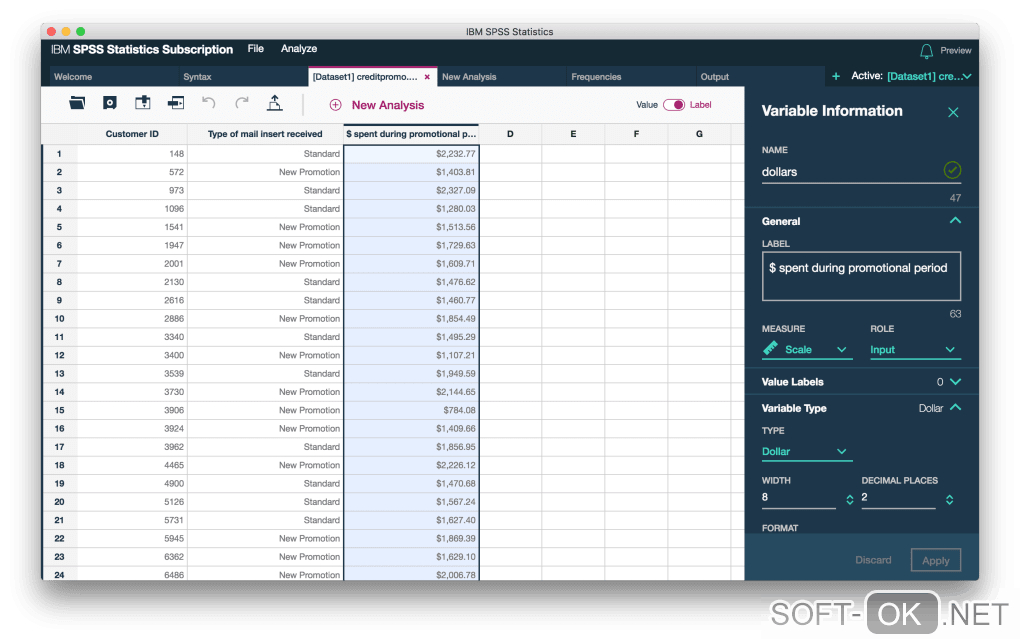
Task: Click the Preview link
Action: [956, 51]
